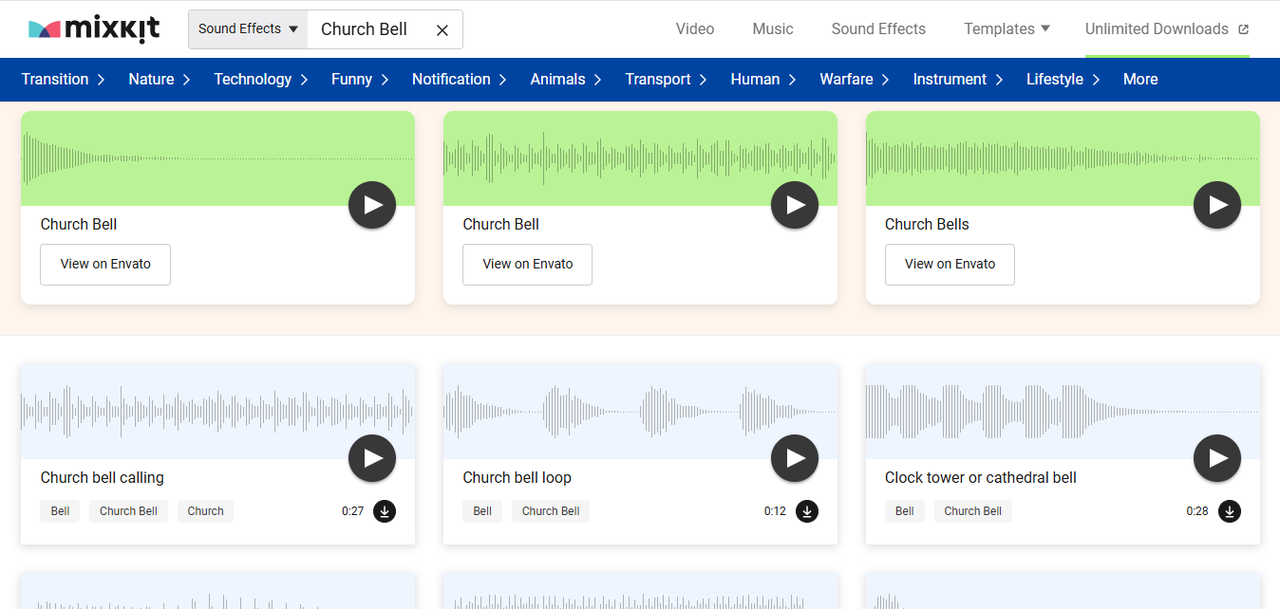Play Church bell loop sound
1280x609 pixels.
click(795, 458)
